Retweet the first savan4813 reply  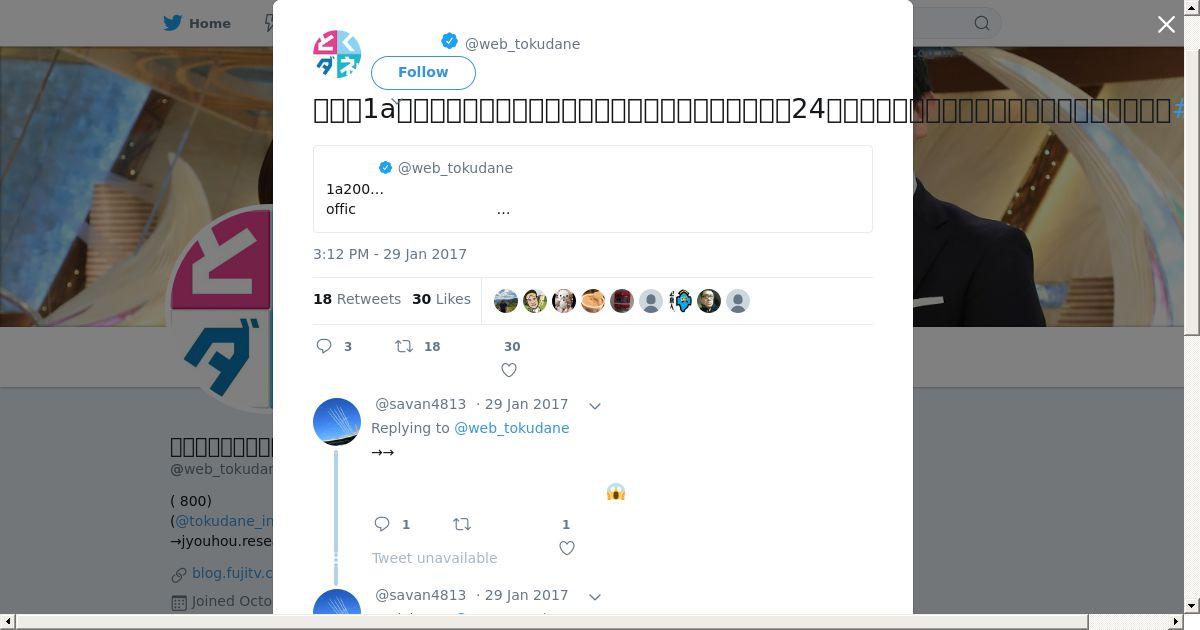tap(462, 524)
